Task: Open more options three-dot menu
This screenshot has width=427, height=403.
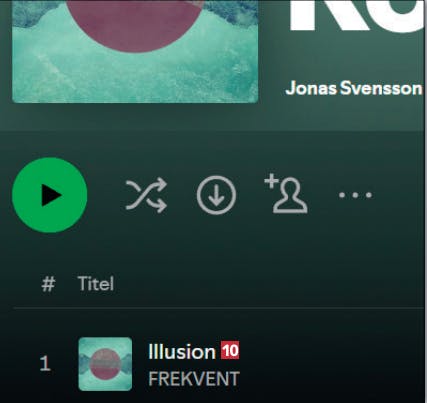Action: coord(355,195)
